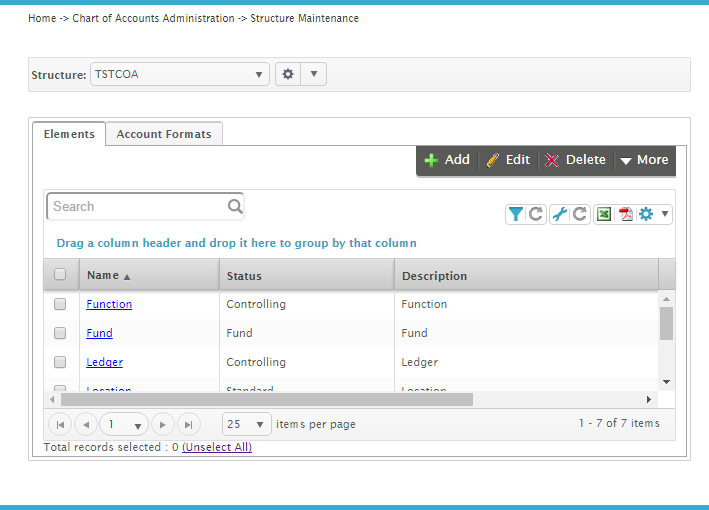This screenshot has height=510, width=709.
Task: Toggle the select-all header checkbox
Action: point(60,274)
